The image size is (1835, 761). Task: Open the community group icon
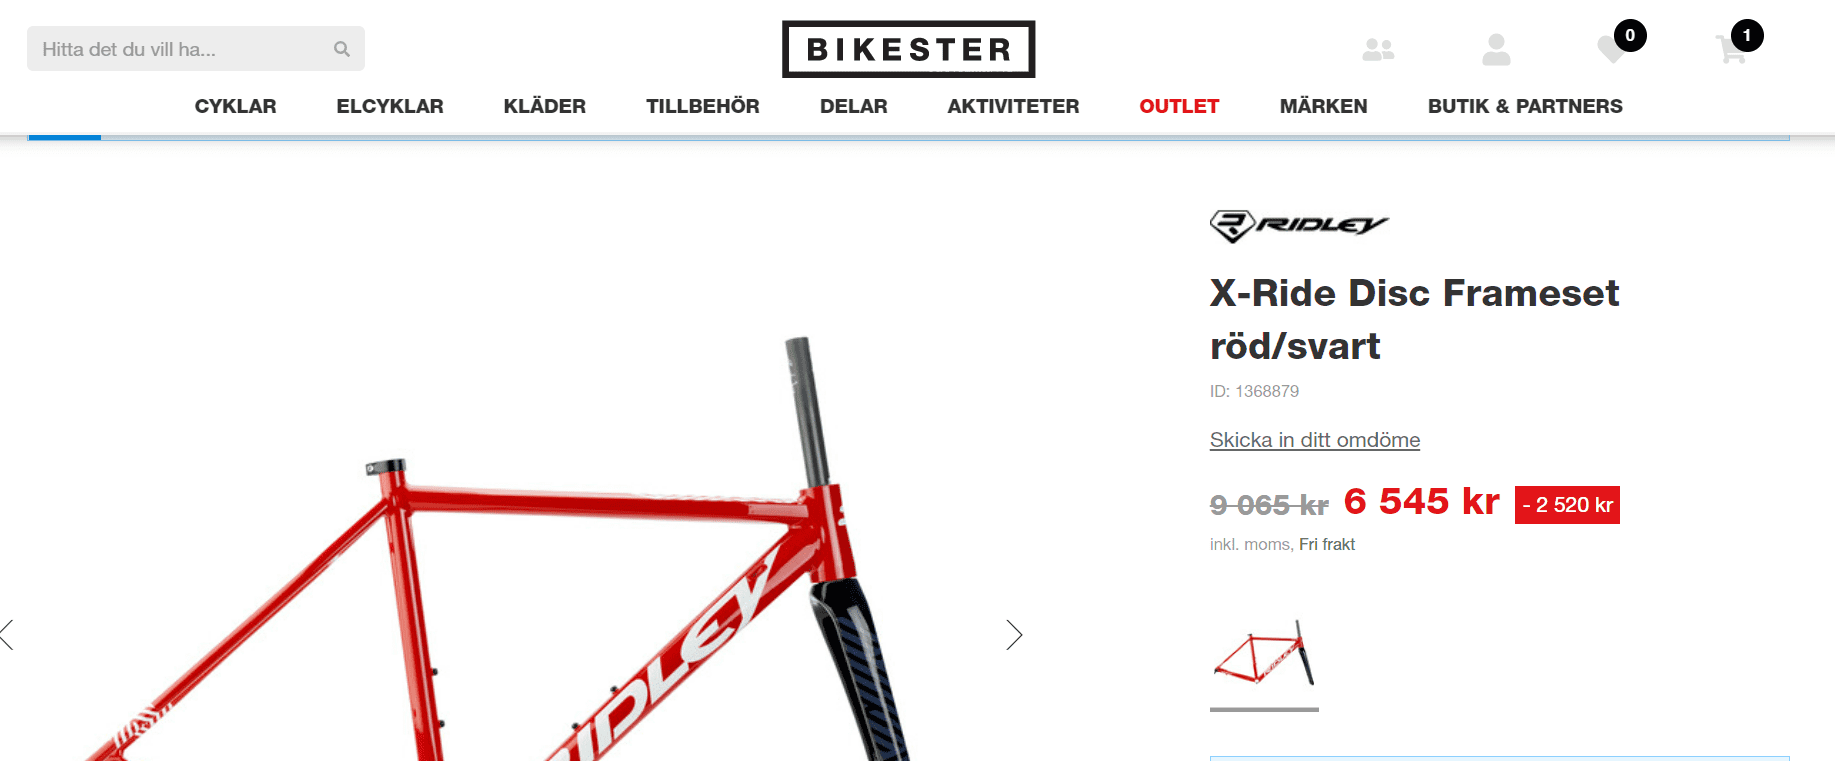click(1378, 49)
